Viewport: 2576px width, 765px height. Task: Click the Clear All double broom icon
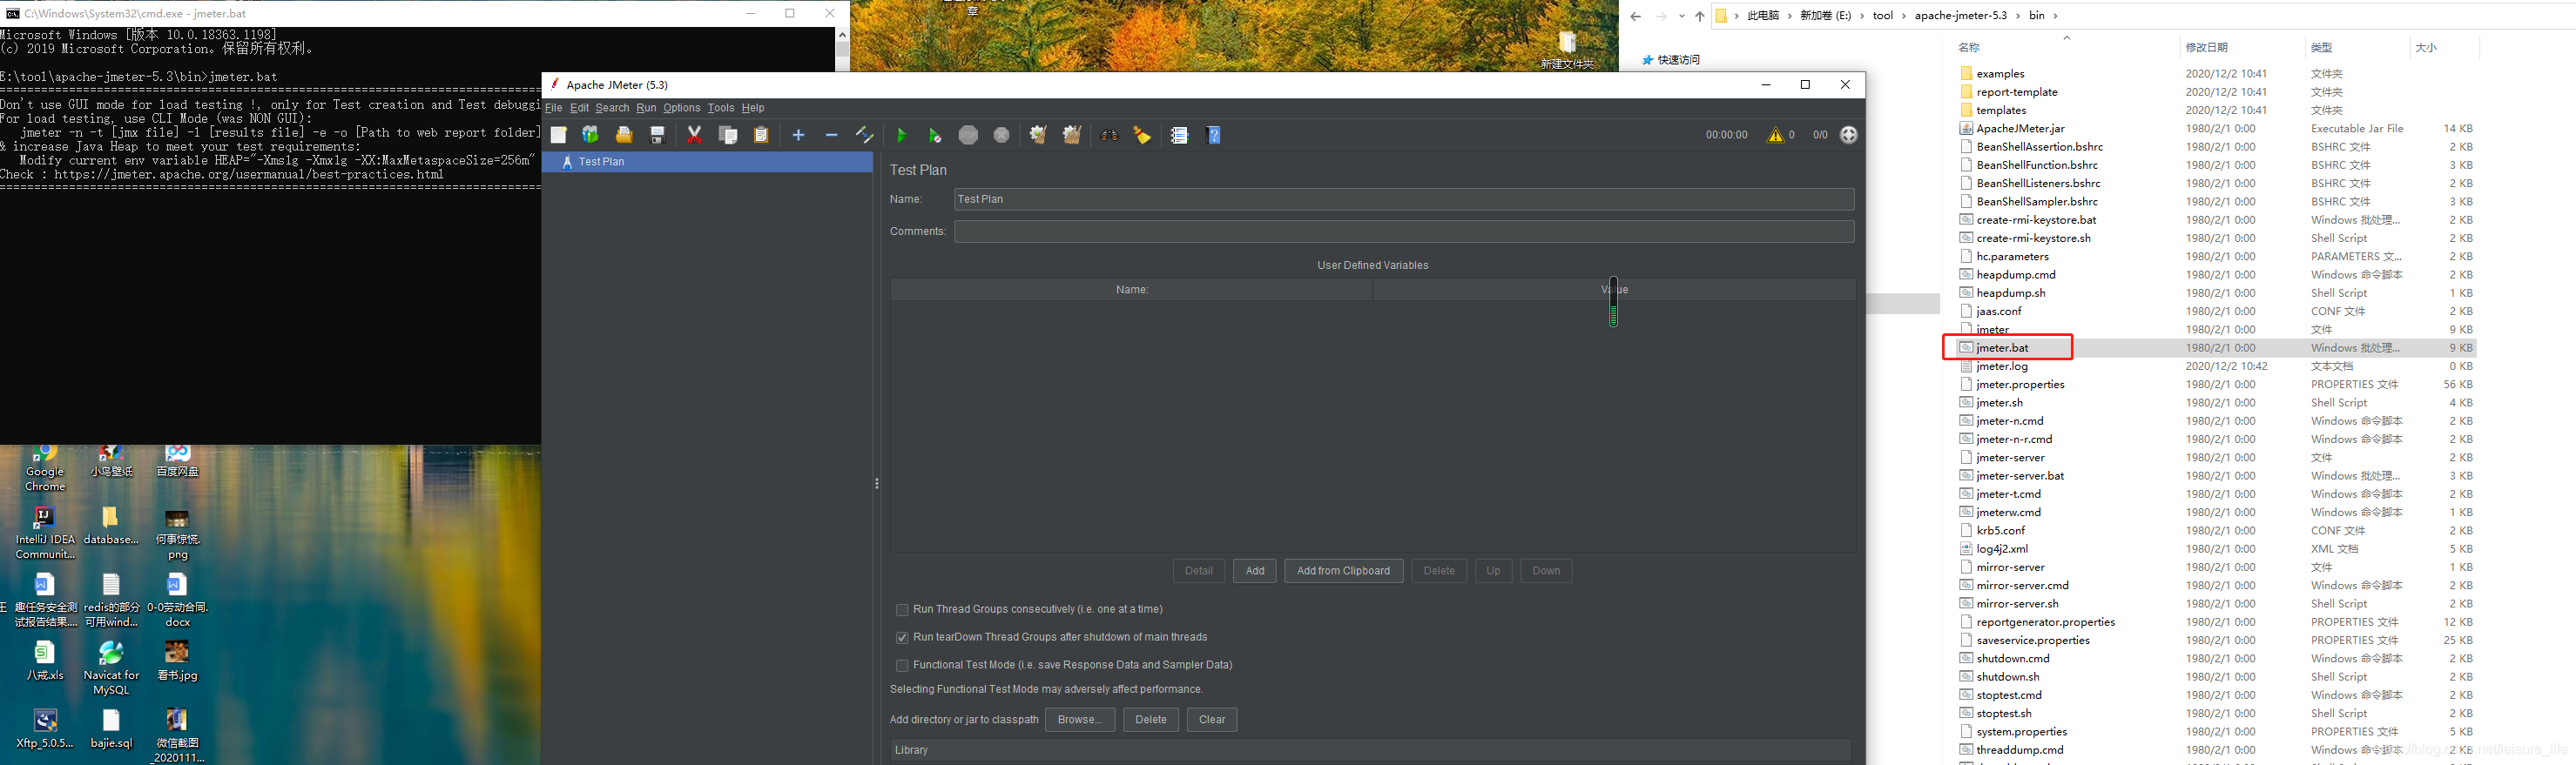coord(1072,135)
